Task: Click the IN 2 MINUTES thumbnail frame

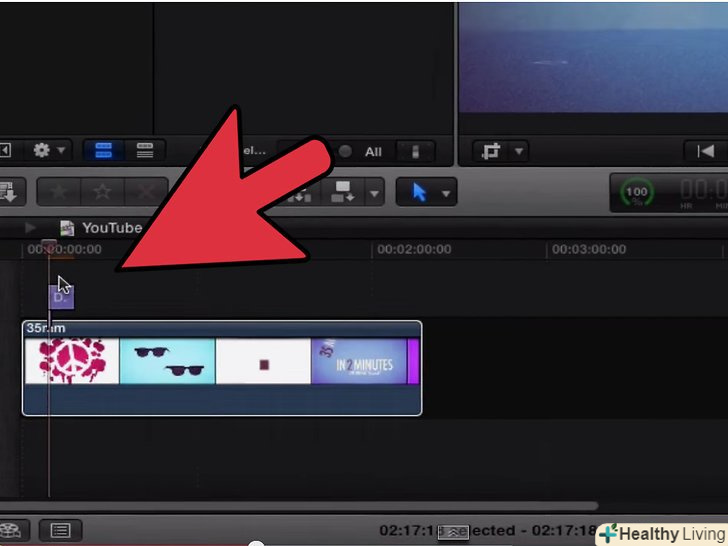Action: [359, 361]
